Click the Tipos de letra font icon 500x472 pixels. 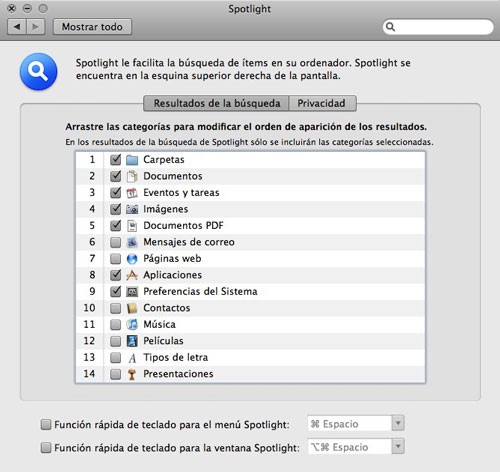point(132,358)
